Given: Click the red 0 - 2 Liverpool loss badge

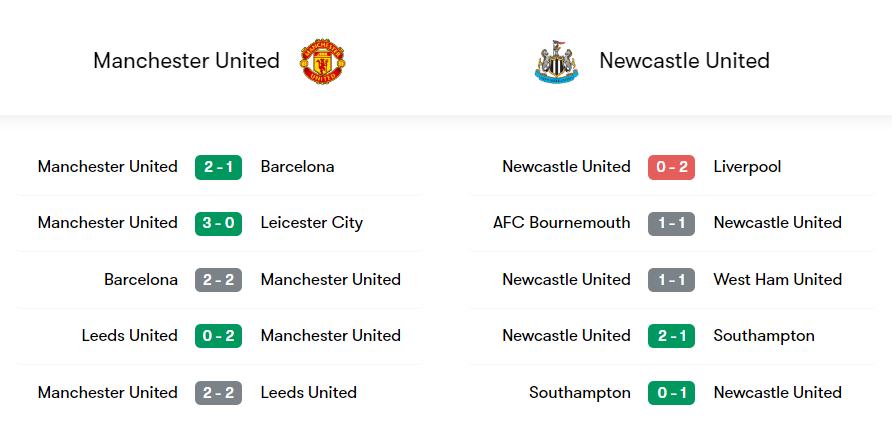Looking at the screenshot, I should click(671, 167).
